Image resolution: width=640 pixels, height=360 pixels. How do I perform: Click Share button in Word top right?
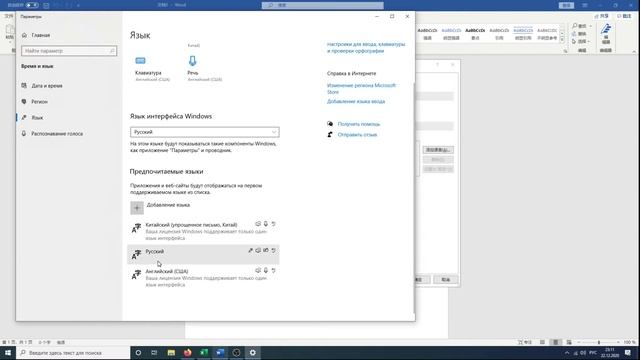coord(601,16)
